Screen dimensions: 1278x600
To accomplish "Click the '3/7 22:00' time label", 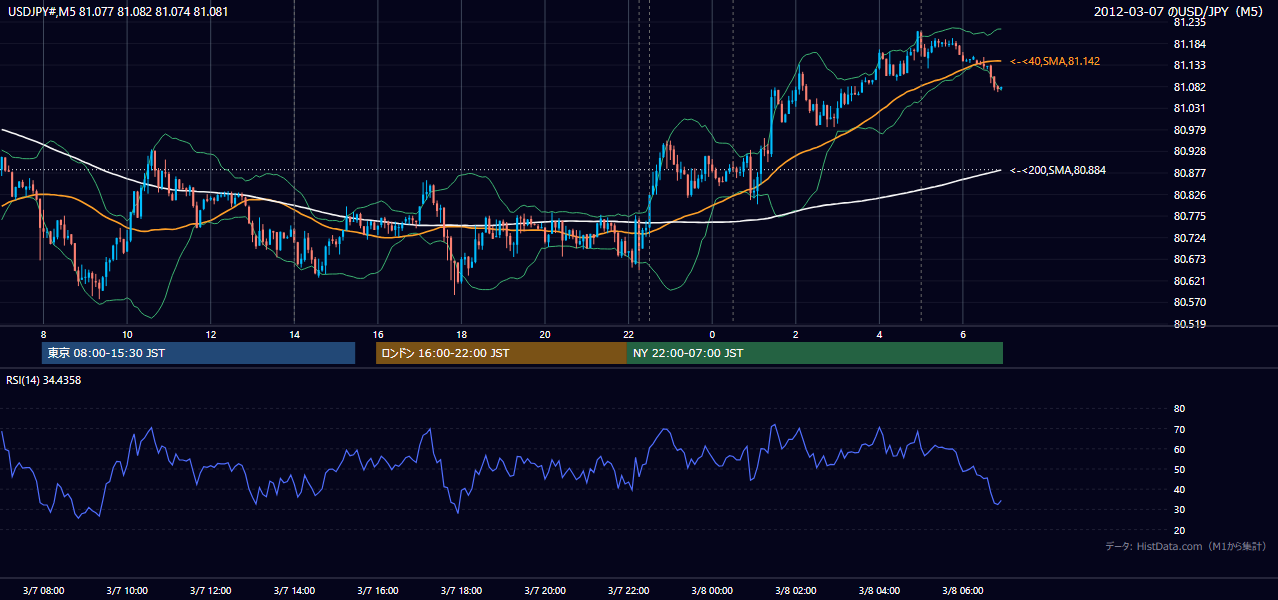I will click(x=628, y=590).
